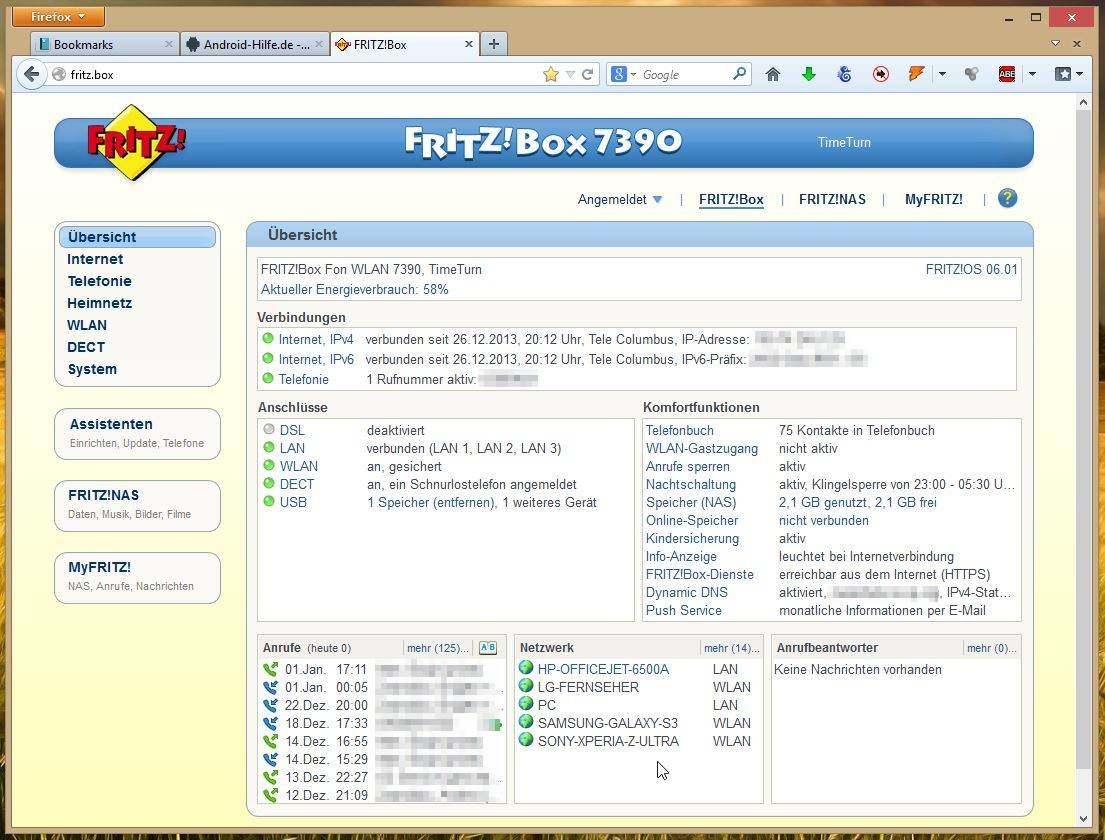
Task: Click the globe icon beside HP-OFFICEJET-6500A
Action: coord(526,667)
